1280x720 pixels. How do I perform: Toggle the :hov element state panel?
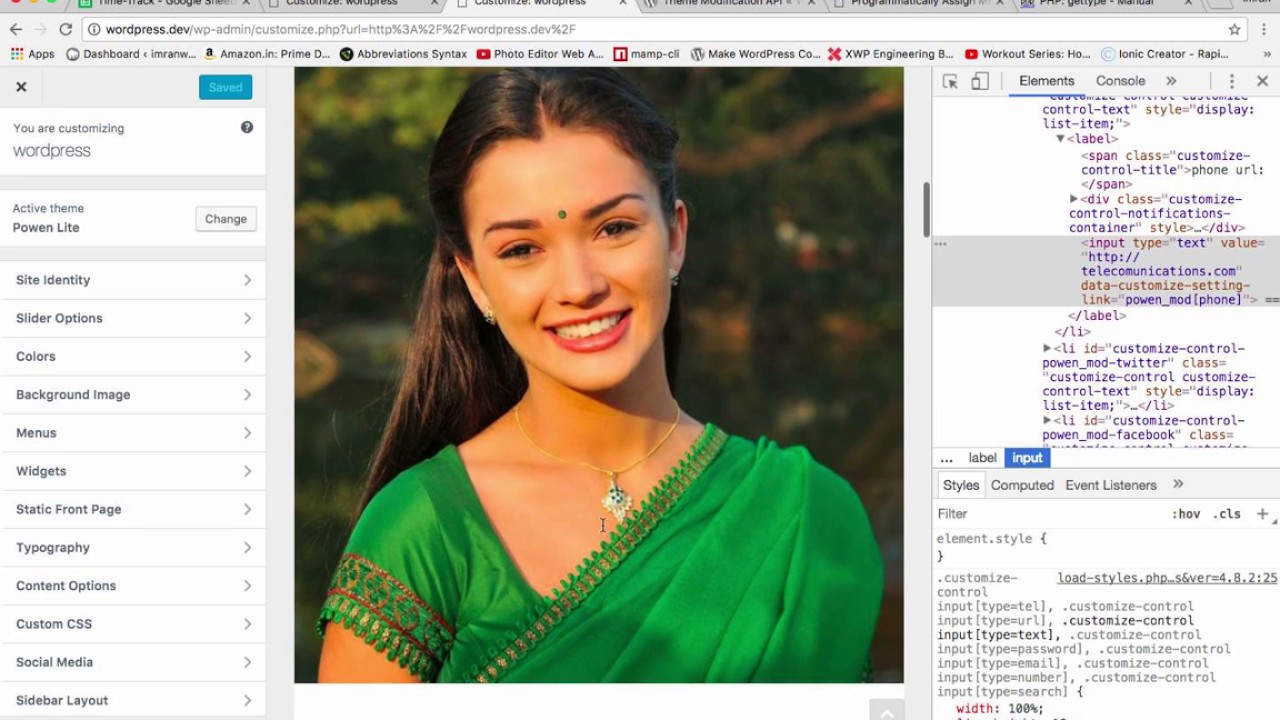[1186, 514]
